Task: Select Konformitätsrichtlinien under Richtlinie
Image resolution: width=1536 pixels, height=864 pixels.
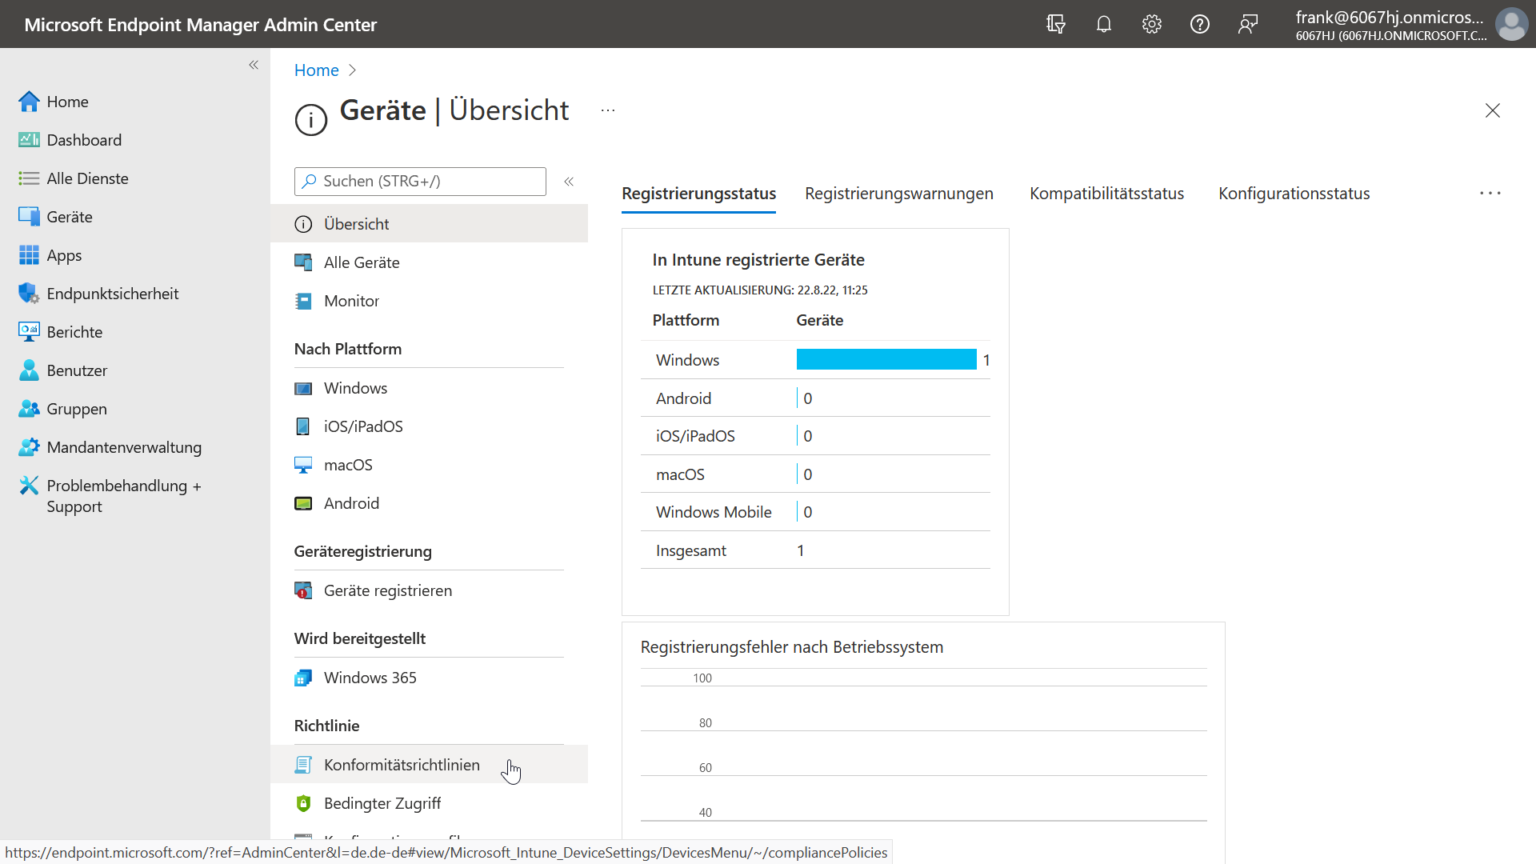Action: 401,764
